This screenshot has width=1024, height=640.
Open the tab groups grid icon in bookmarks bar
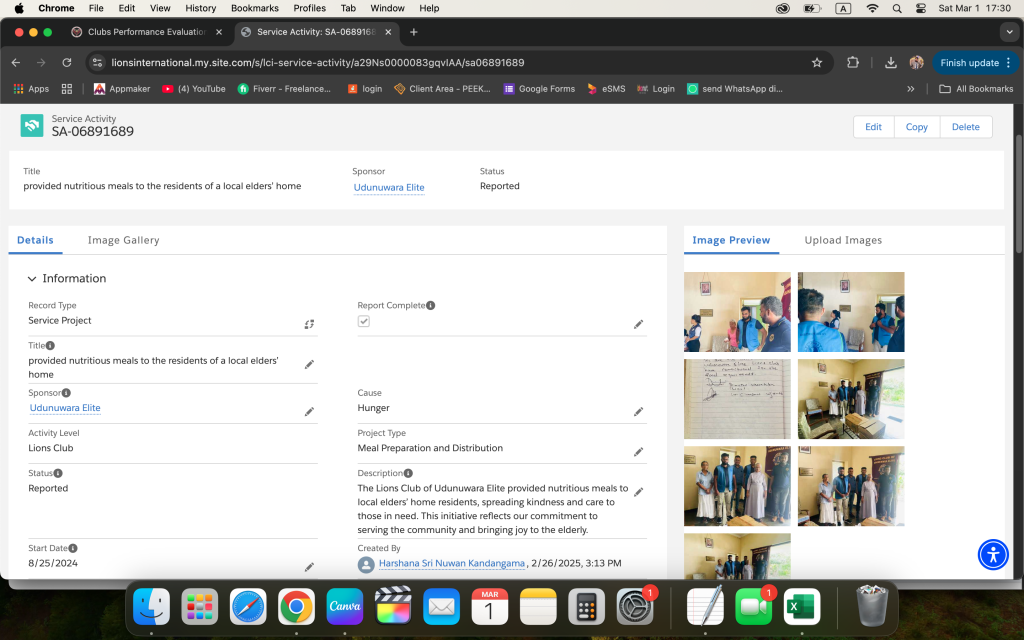coord(67,89)
